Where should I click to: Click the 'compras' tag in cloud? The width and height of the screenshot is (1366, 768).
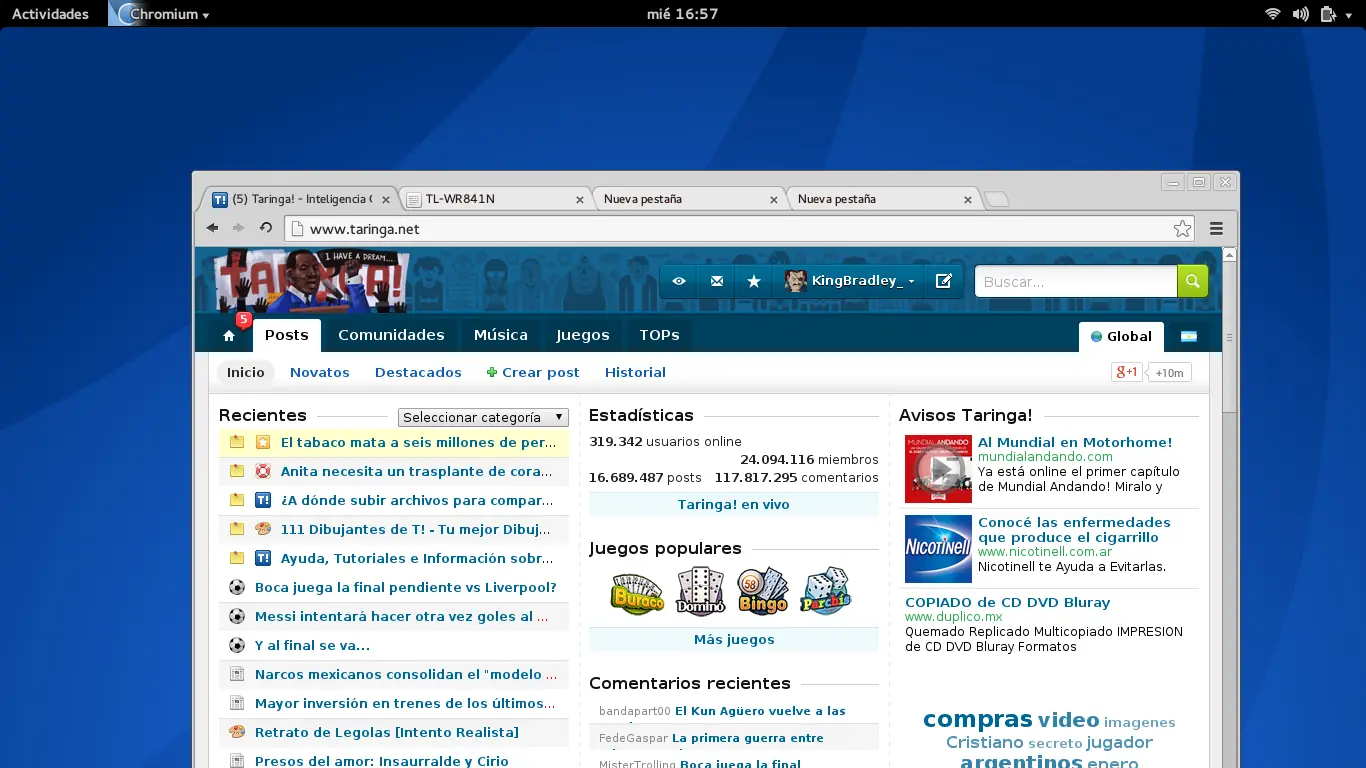[977, 718]
